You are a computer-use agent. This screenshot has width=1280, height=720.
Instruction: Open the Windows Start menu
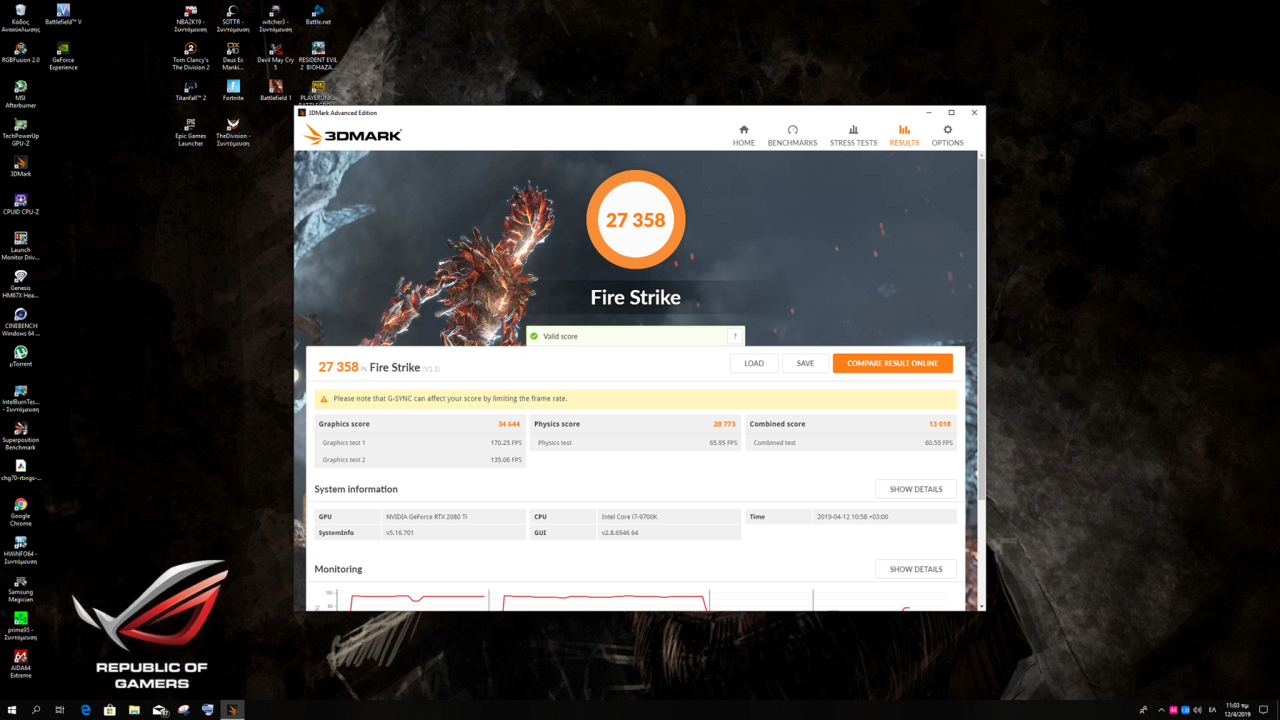tap(12, 710)
